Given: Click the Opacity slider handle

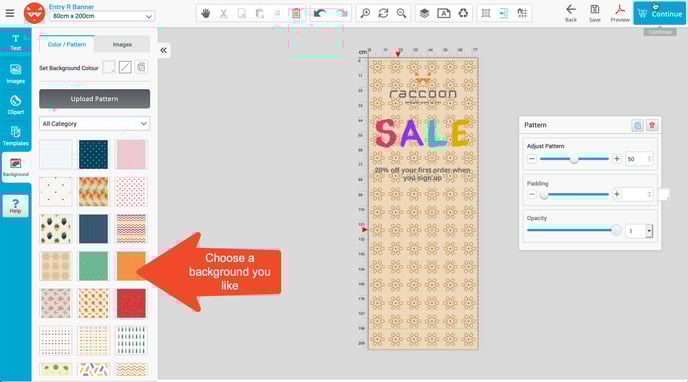Looking at the screenshot, I should pyautogui.click(x=616, y=230).
